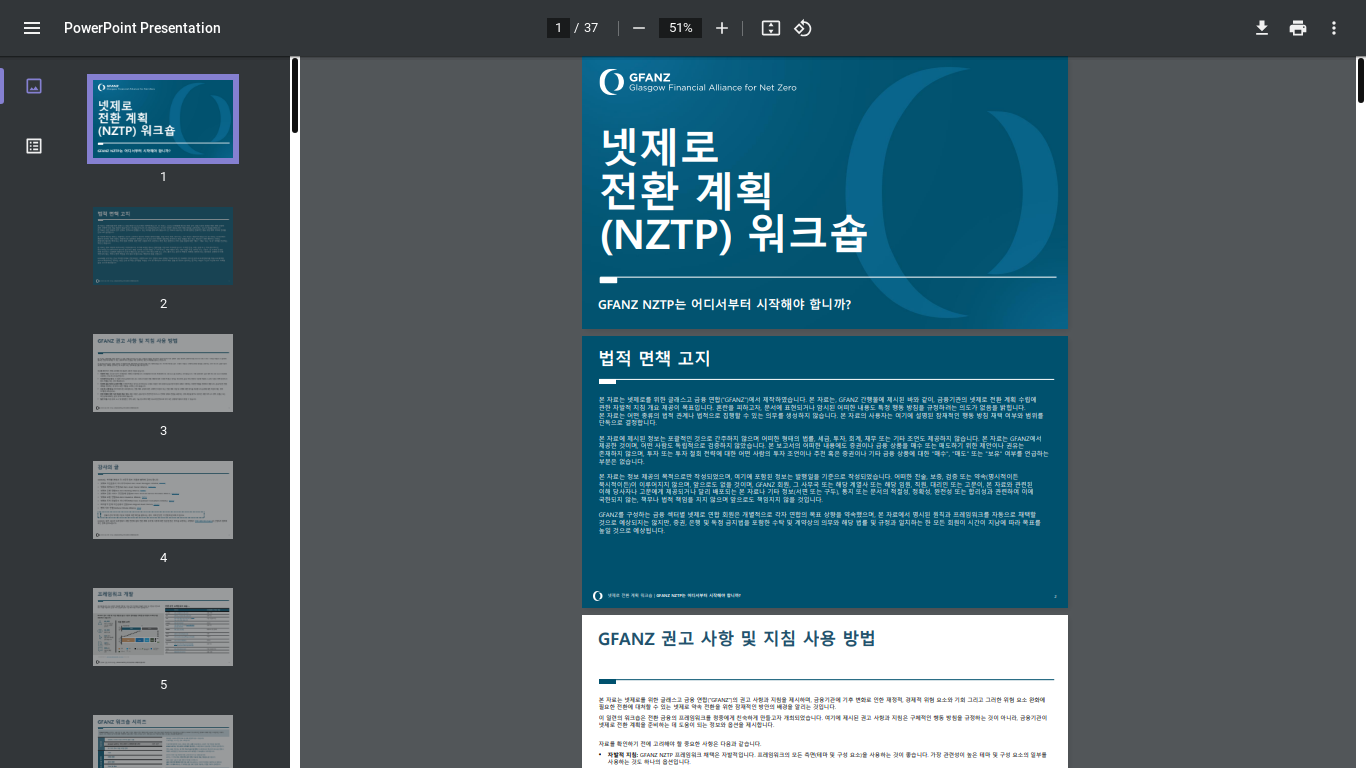The height and width of the screenshot is (768, 1366).
Task: Click the '넷제로 전환 계획 (NZTP) 워크숍' title
Action: 732,190
